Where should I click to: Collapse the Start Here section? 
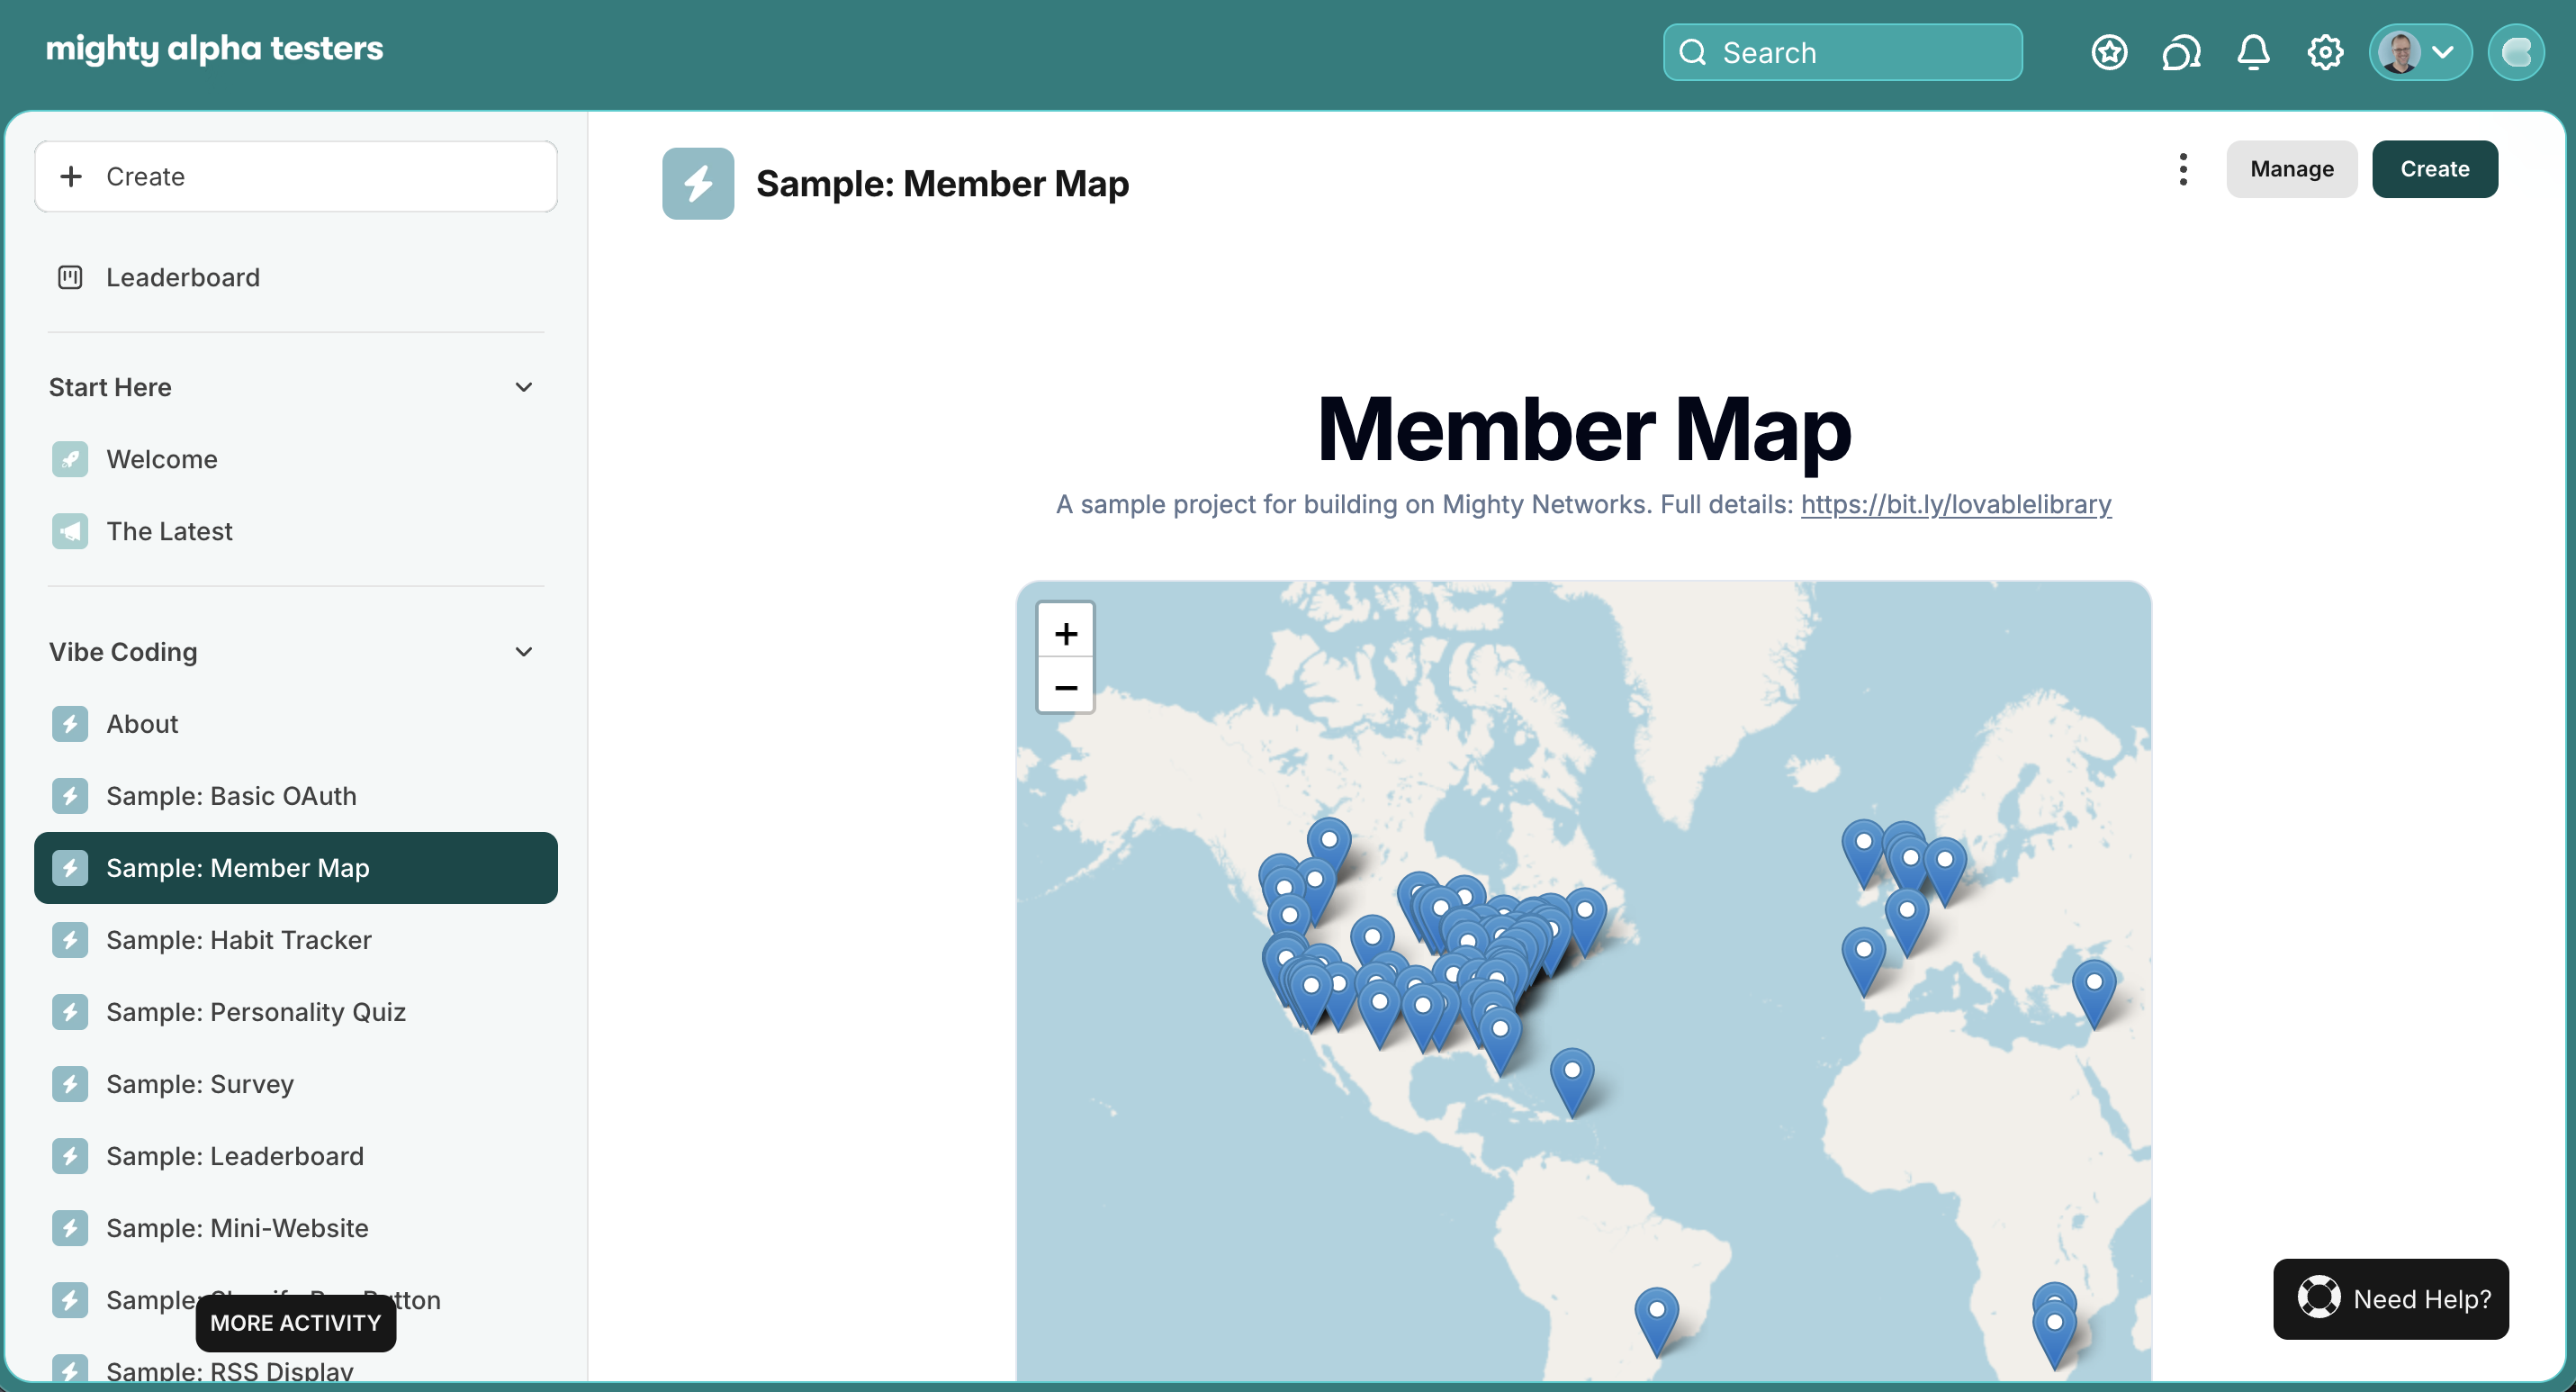(523, 387)
